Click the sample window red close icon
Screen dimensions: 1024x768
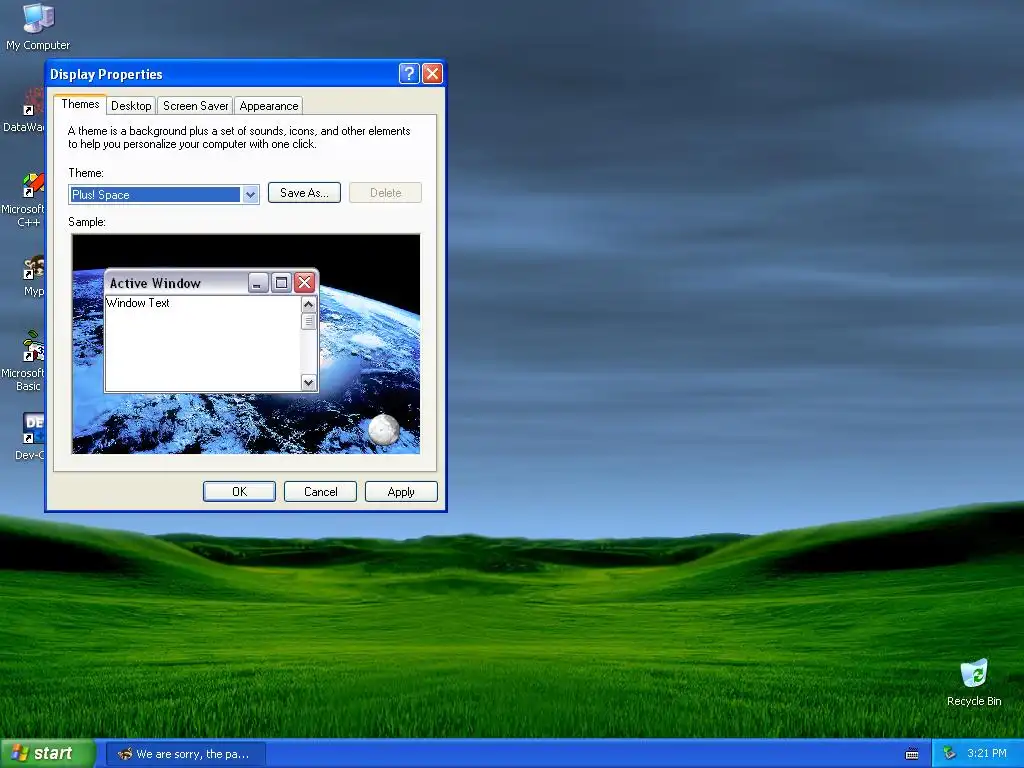click(x=304, y=283)
